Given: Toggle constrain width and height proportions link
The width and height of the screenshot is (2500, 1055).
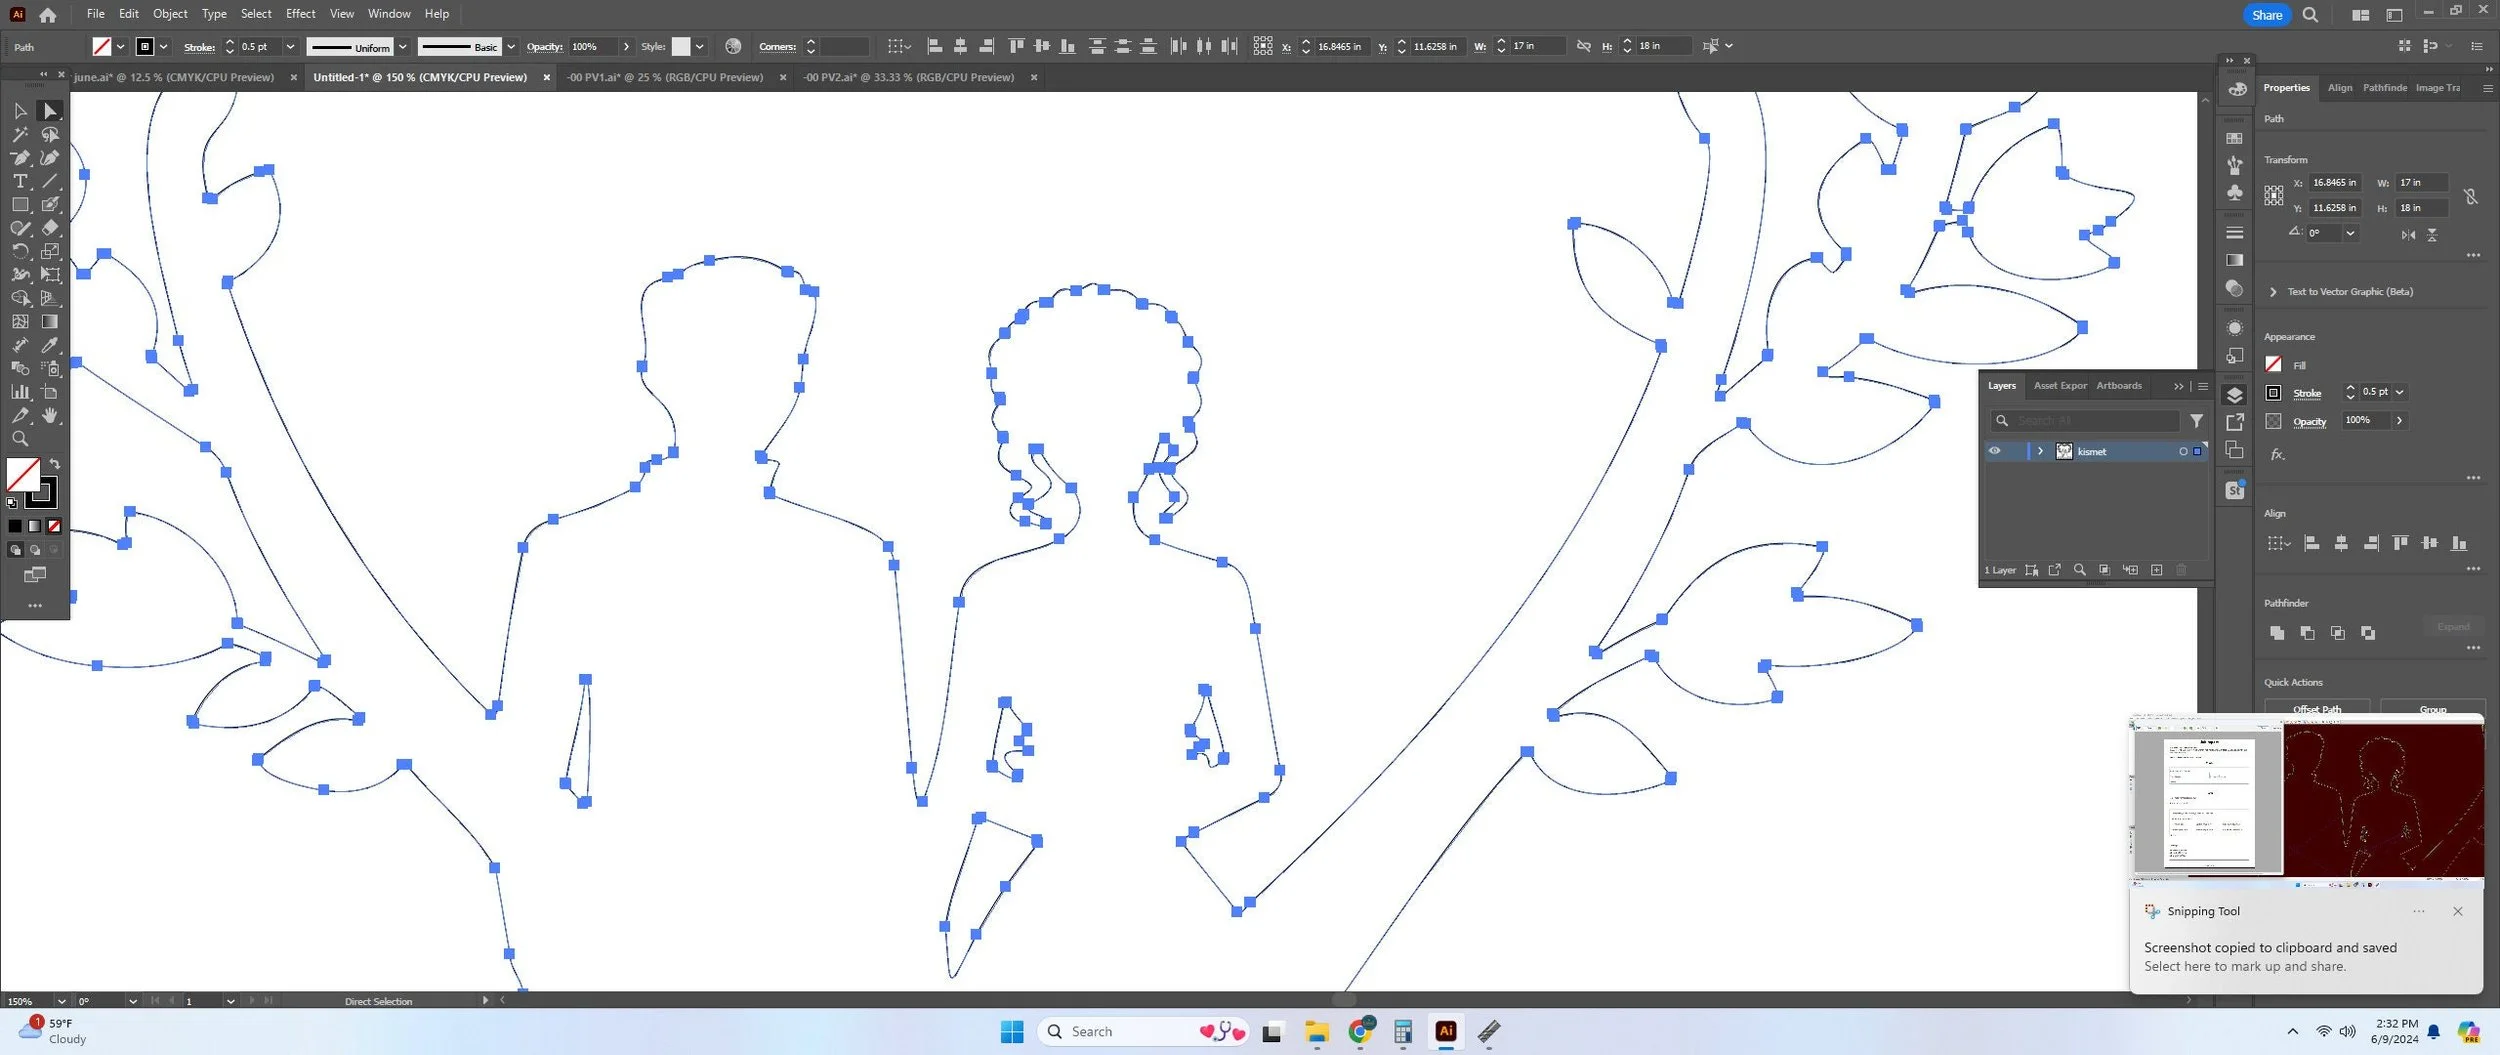Looking at the screenshot, I should pyautogui.click(x=2470, y=196).
